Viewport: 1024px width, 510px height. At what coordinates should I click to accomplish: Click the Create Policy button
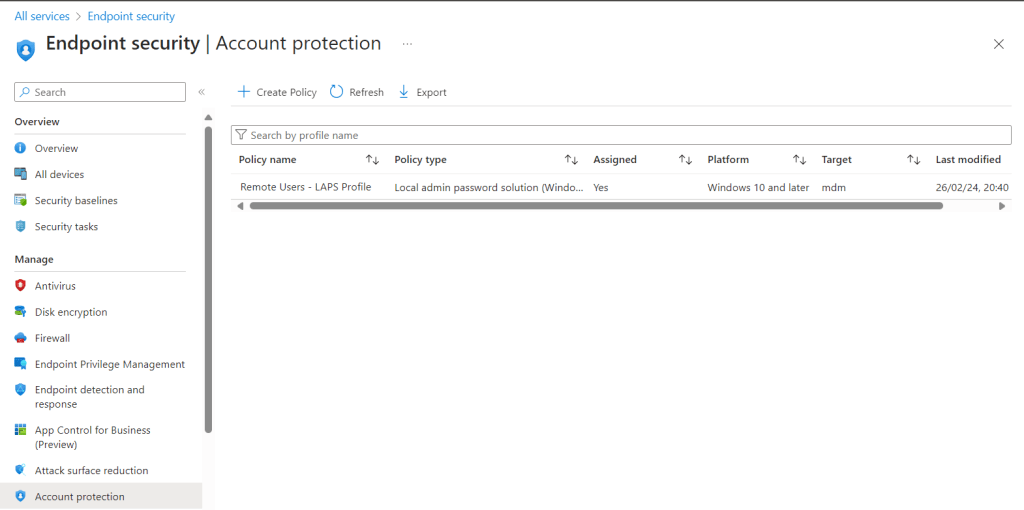pyautogui.click(x=277, y=92)
